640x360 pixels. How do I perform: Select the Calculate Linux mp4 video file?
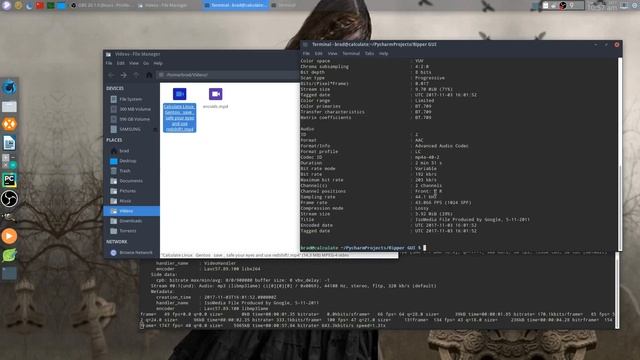[x=180, y=109]
